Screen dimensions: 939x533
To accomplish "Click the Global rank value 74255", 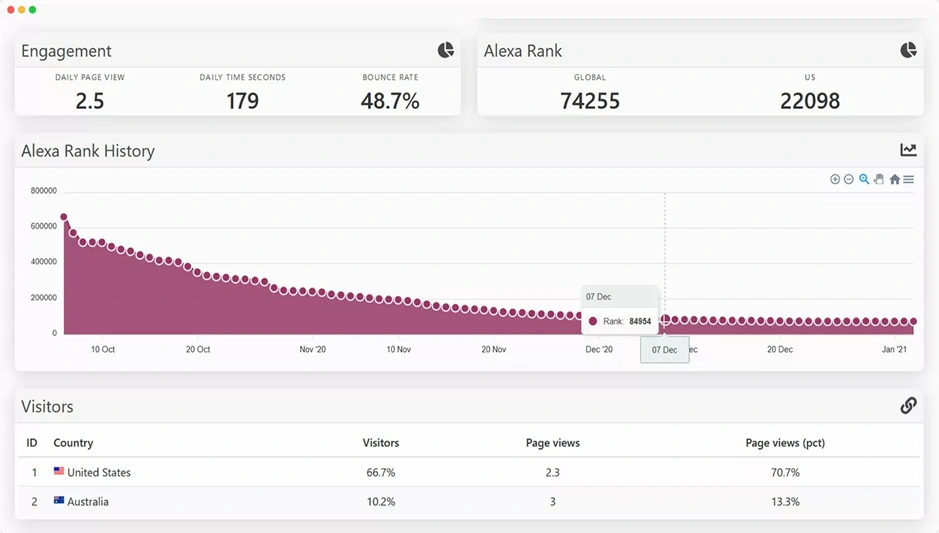I will pos(590,101).
